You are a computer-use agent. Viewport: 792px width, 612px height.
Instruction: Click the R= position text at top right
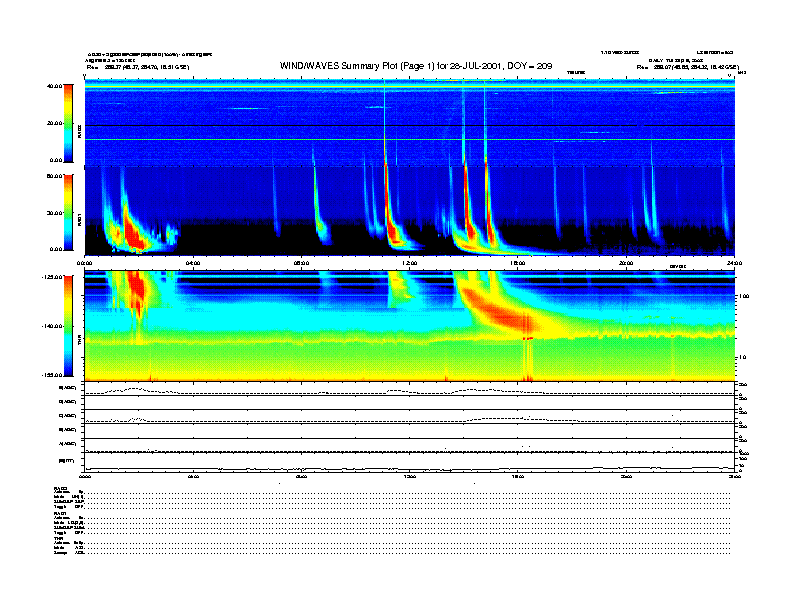click(688, 67)
